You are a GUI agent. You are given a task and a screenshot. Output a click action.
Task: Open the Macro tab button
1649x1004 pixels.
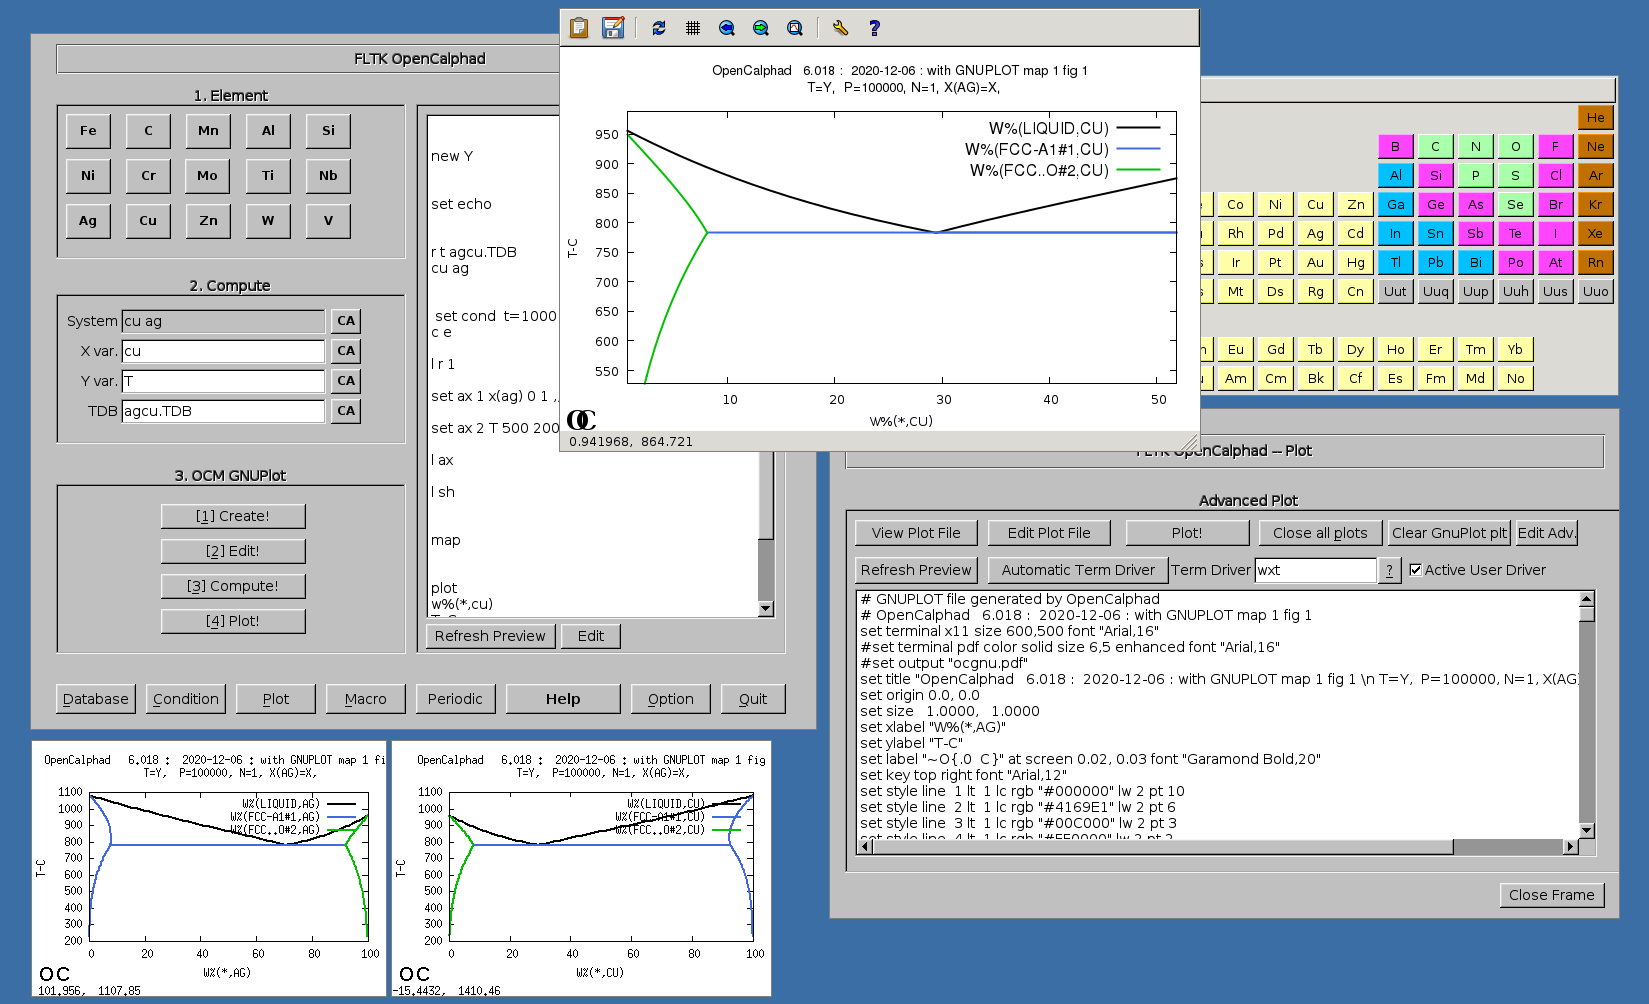[x=366, y=699]
